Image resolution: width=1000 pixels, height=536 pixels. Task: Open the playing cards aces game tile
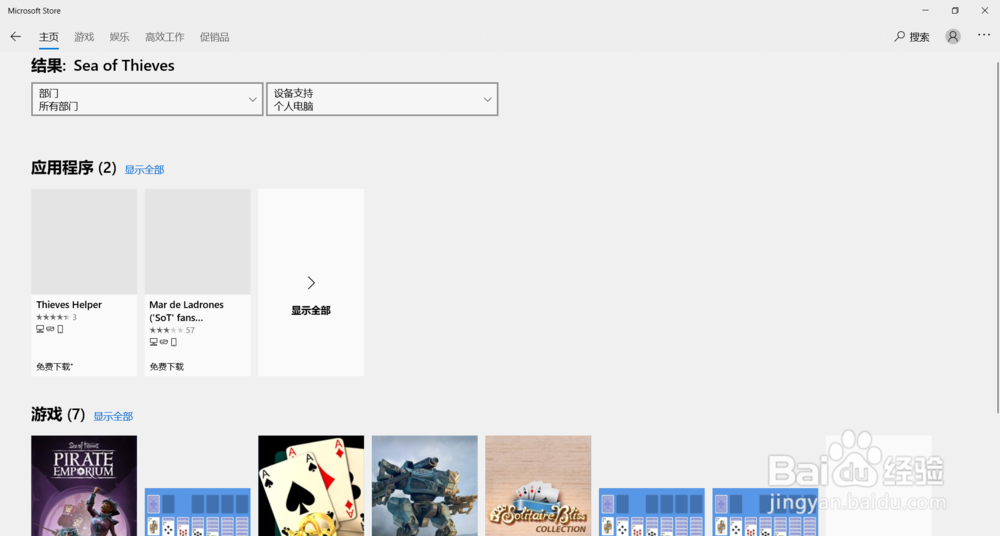(311, 486)
